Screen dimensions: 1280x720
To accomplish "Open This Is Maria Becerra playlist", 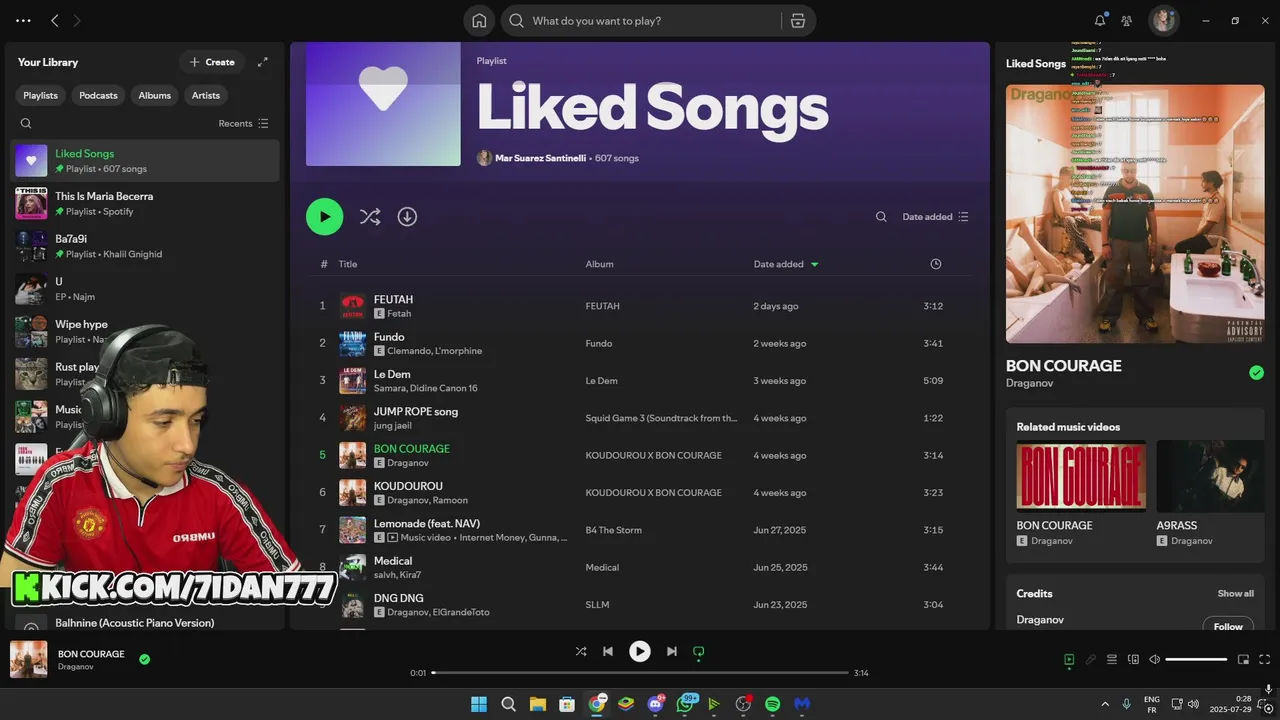I will (x=145, y=203).
